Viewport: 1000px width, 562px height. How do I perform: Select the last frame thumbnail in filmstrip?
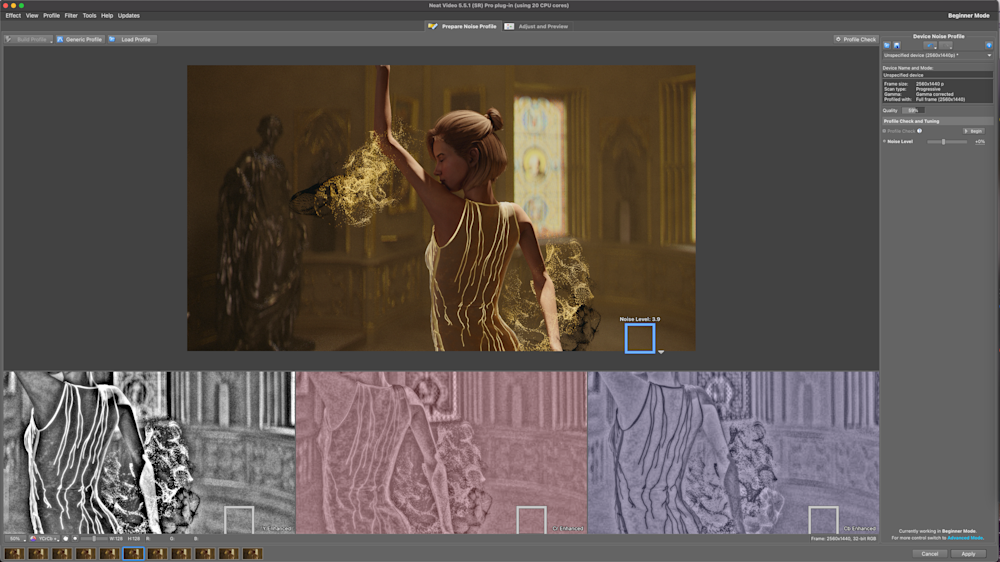point(253,553)
